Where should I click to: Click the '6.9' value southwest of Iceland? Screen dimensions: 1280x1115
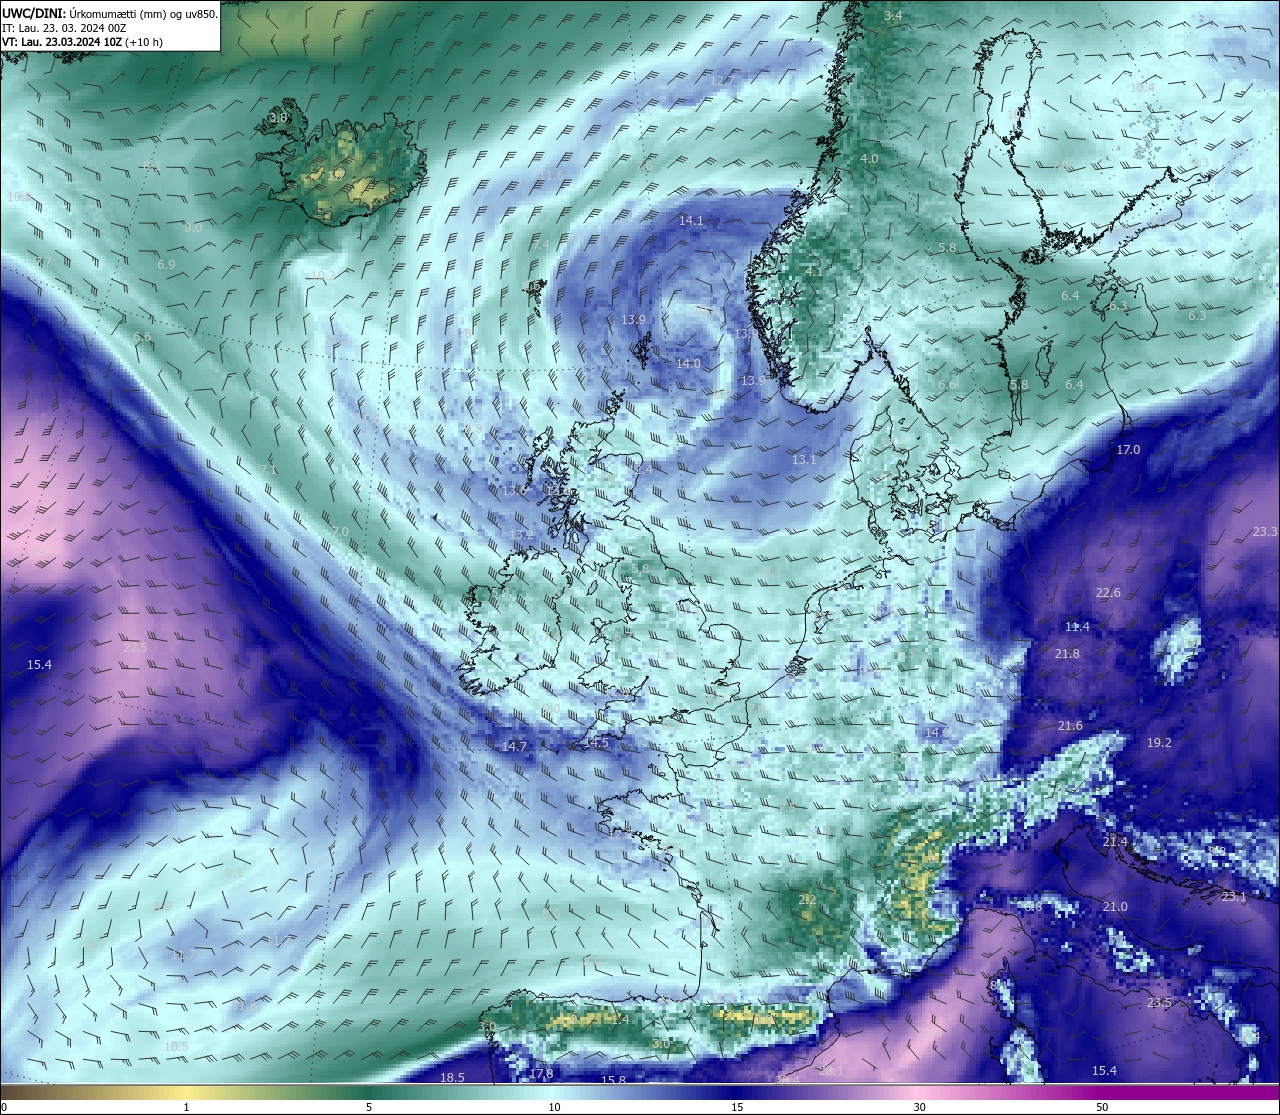point(166,264)
